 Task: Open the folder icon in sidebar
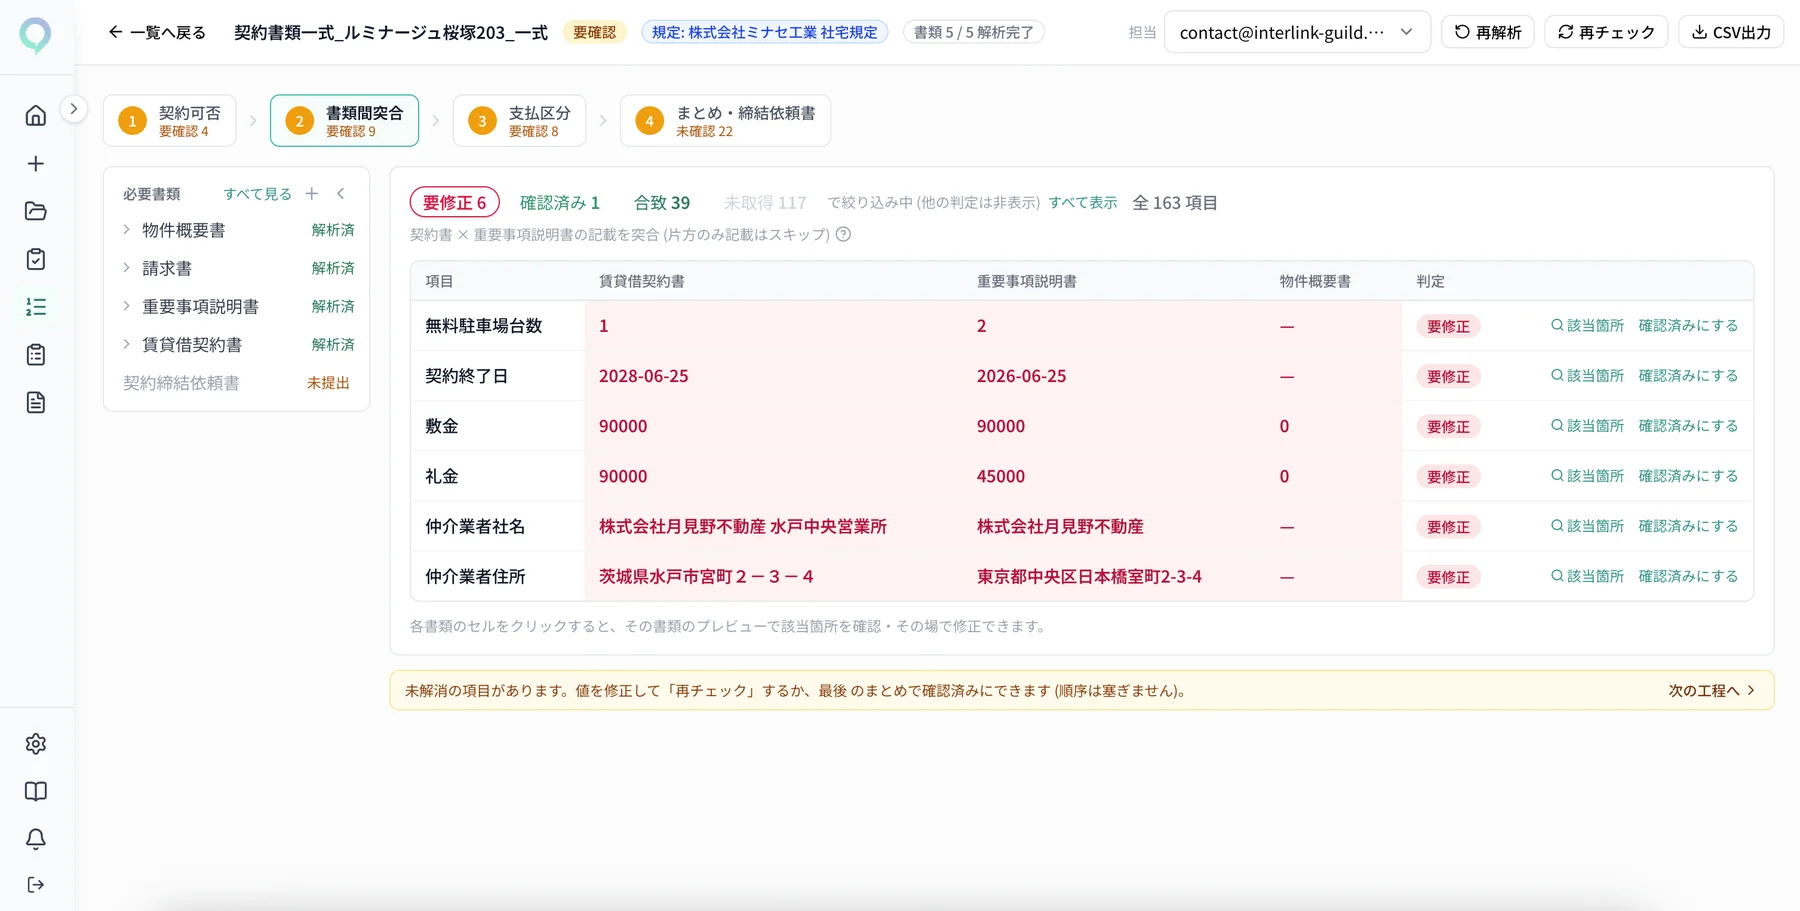[x=36, y=211]
